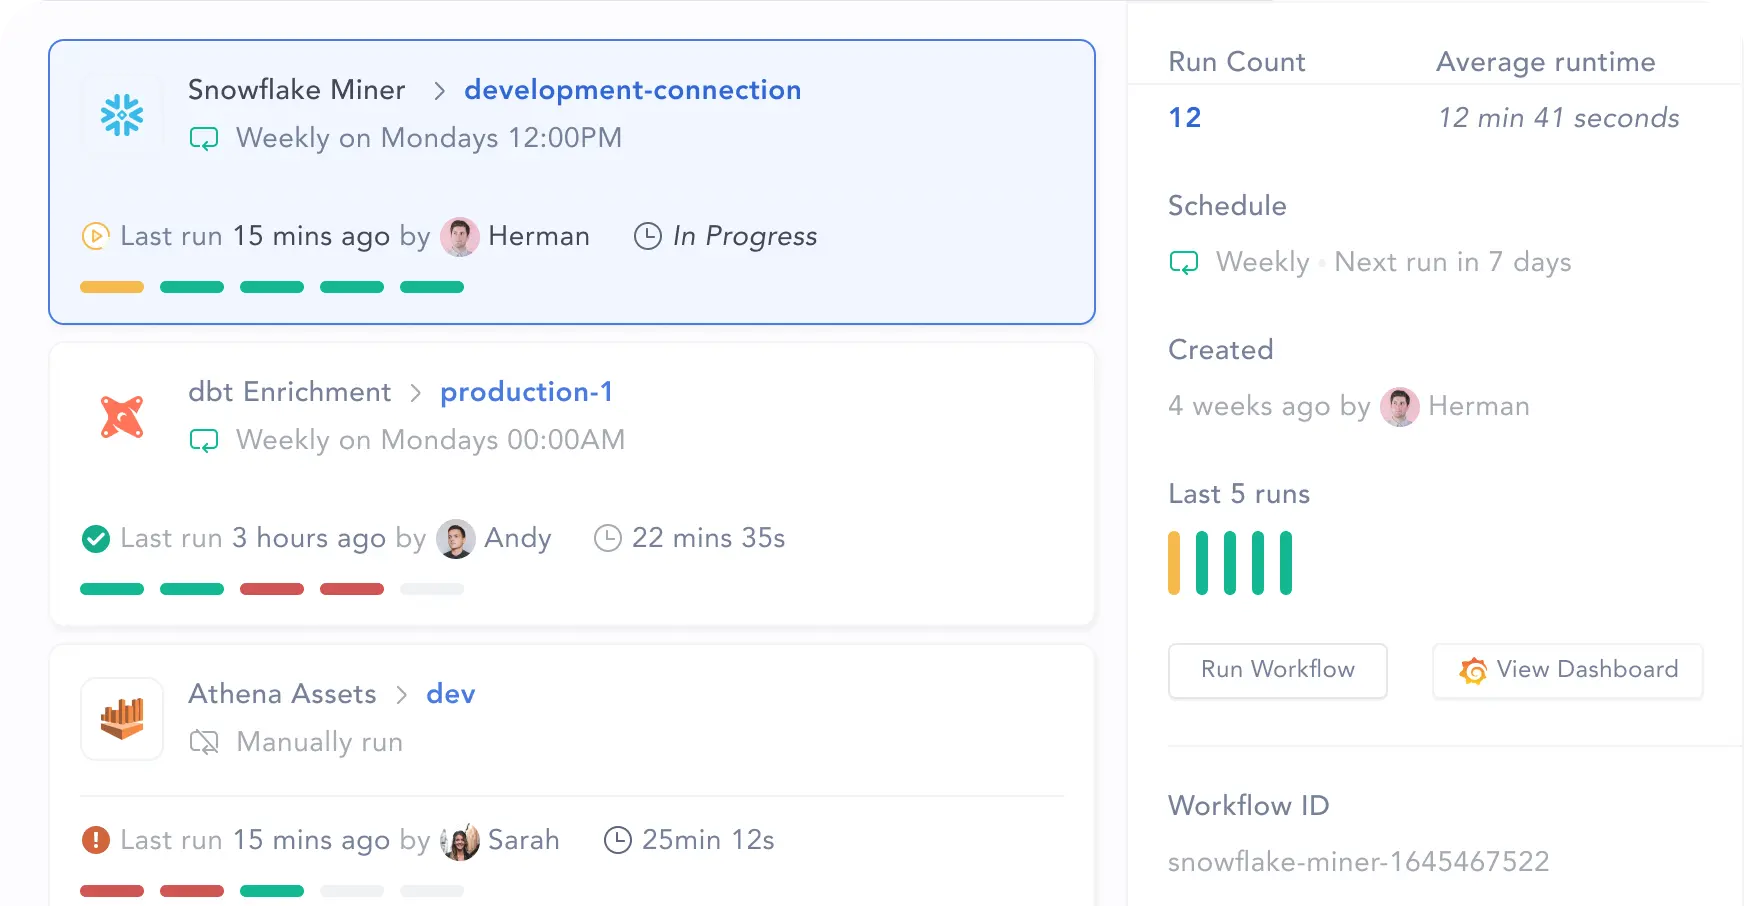This screenshot has width=1744, height=906.
Task: Click Herman's avatar under Created section
Action: coord(1400,407)
